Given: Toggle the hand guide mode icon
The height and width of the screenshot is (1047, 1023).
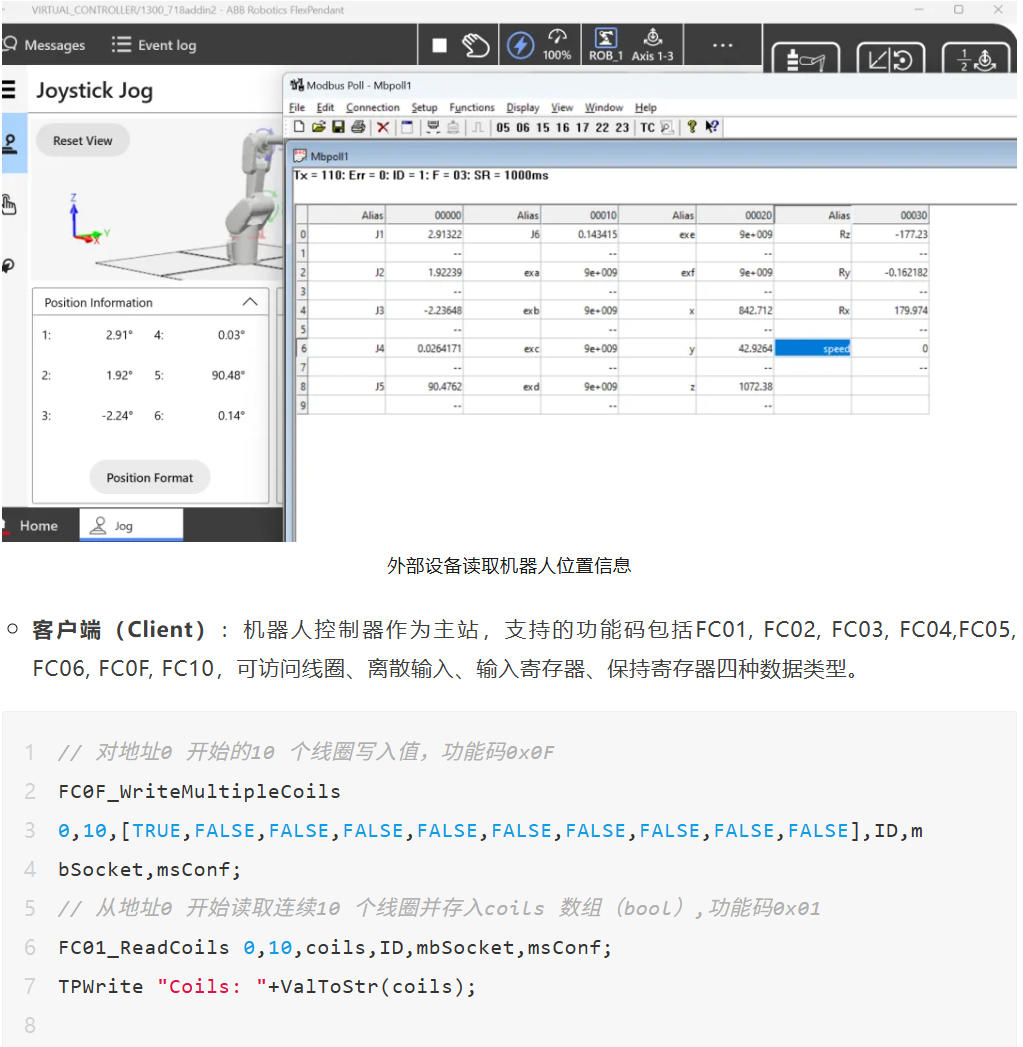Looking at the screenshot, I should pyautogui.click(x=476, y=46).
